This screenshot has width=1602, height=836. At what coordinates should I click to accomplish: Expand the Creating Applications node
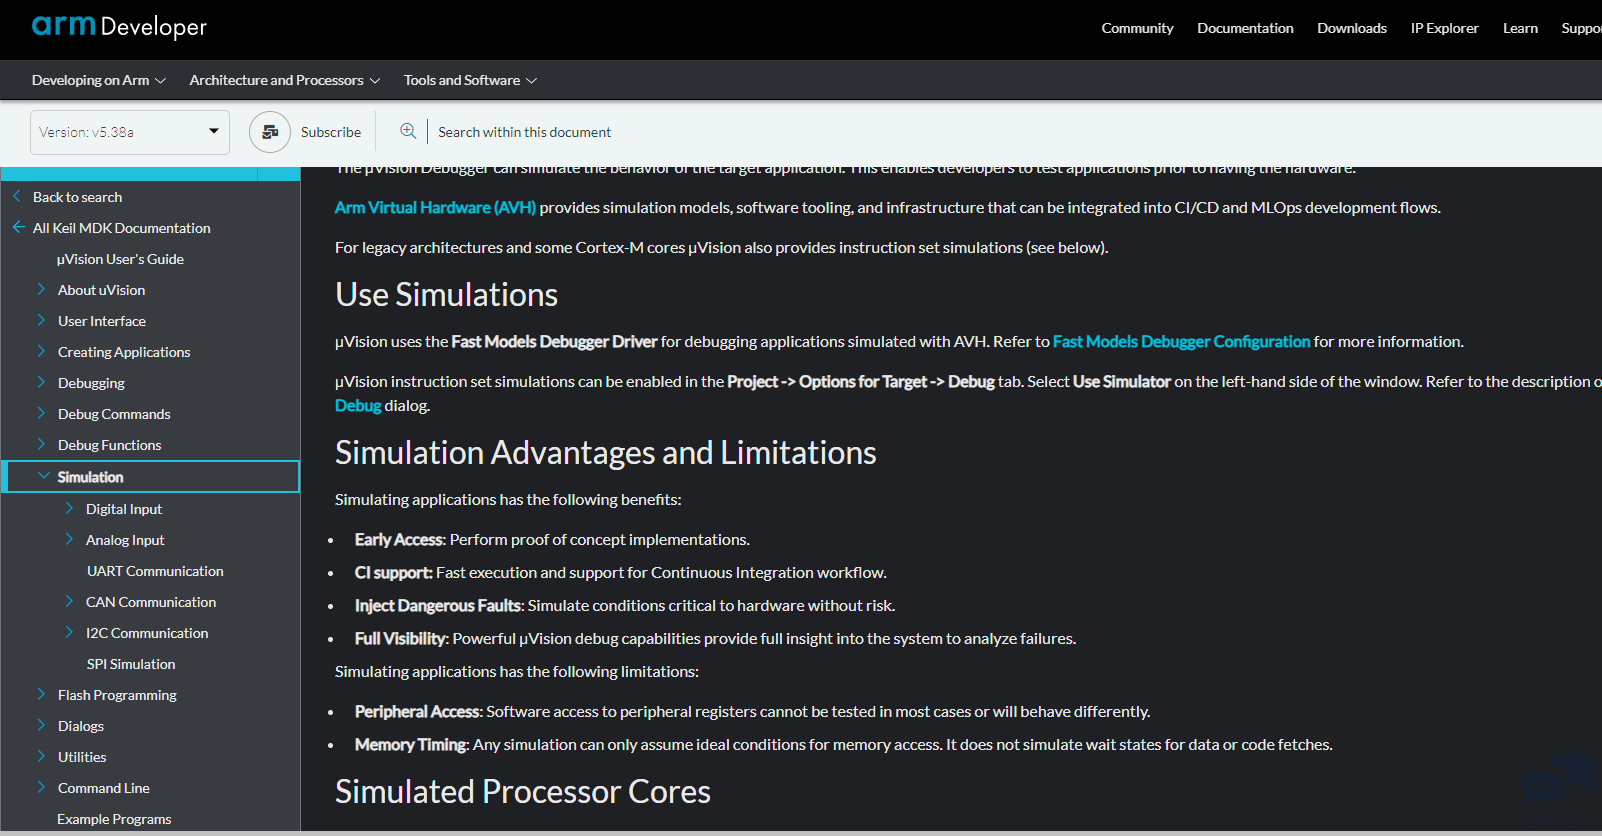click(41, 351)
